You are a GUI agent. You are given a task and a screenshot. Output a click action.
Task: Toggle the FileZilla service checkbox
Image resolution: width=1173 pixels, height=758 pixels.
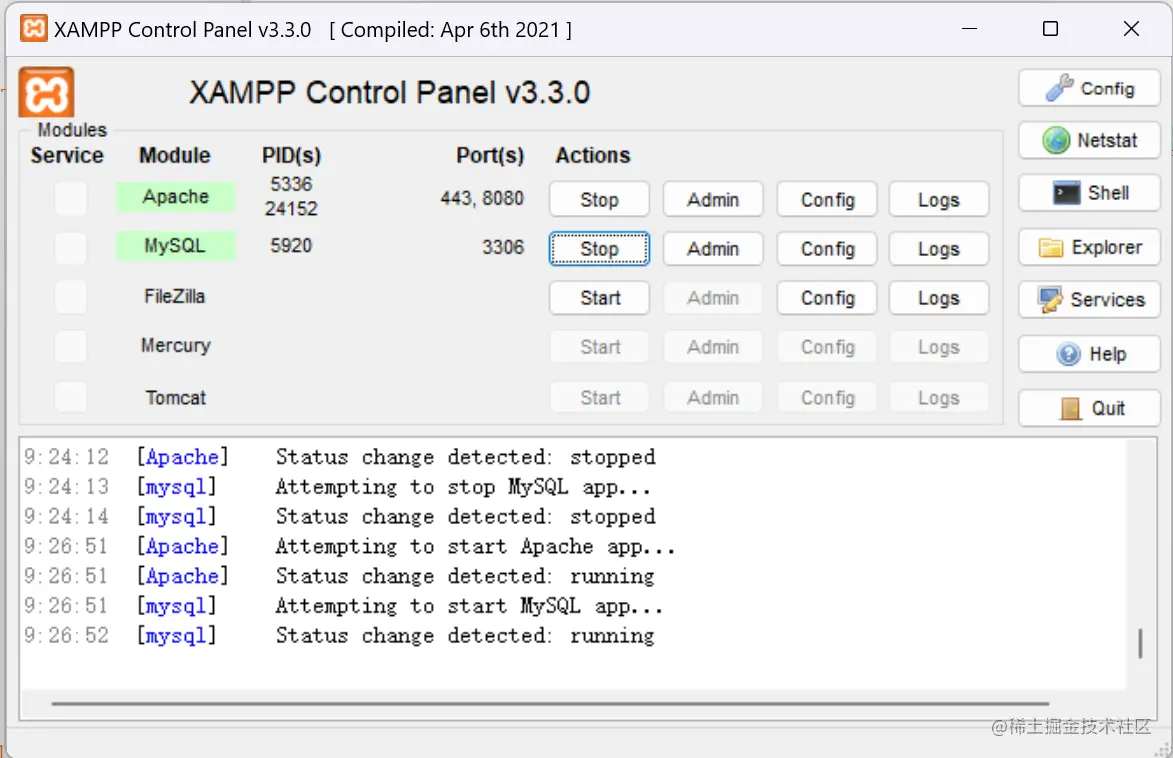71,297
